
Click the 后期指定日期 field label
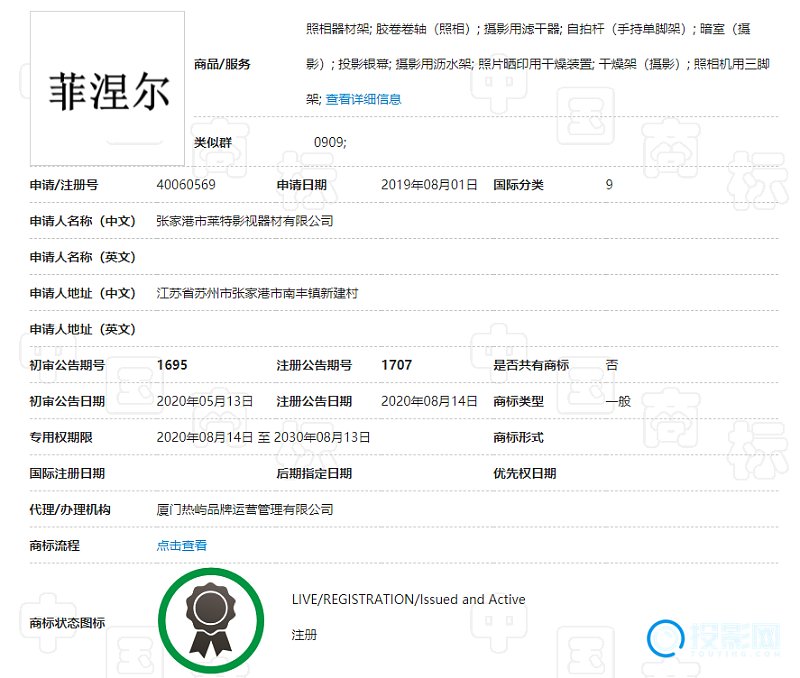(x=314, y=473)
